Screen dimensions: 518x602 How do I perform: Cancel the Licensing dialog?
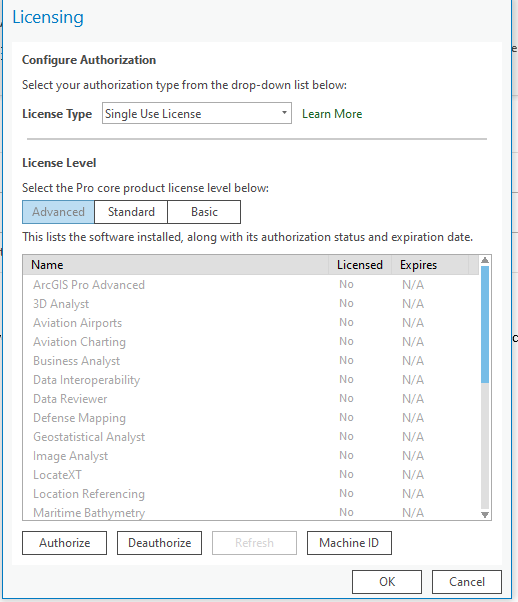point(467,582)
